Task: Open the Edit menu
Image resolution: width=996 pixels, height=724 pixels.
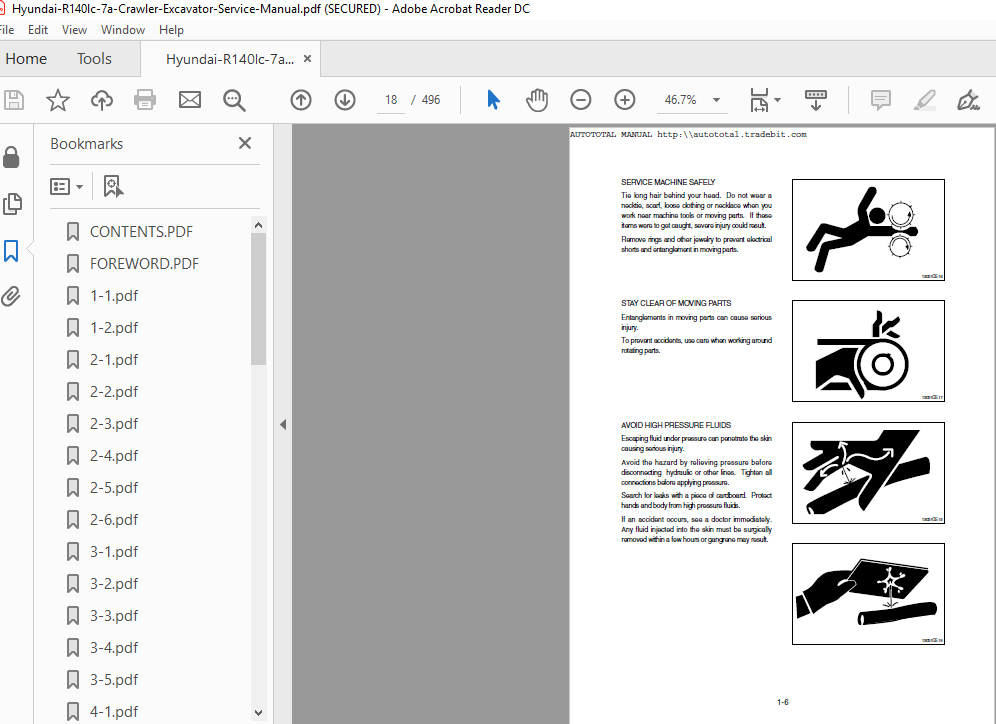Action: click(x=38, y=30)
